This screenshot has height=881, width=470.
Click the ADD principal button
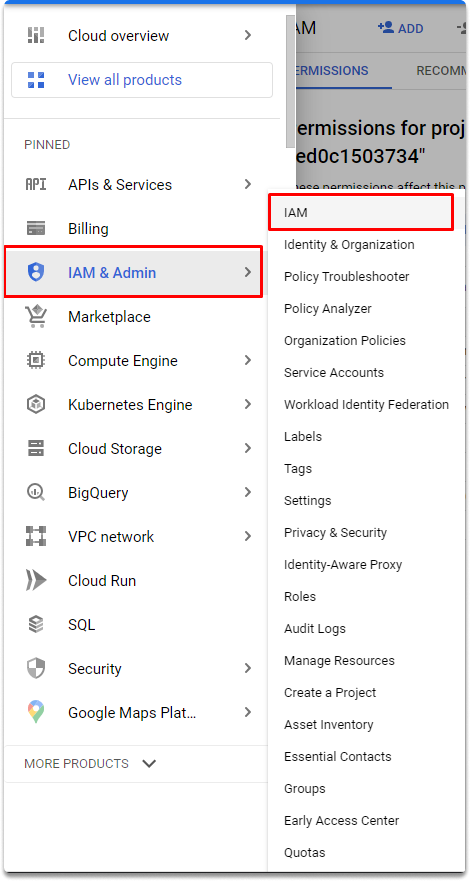click(x=400, y=29)
